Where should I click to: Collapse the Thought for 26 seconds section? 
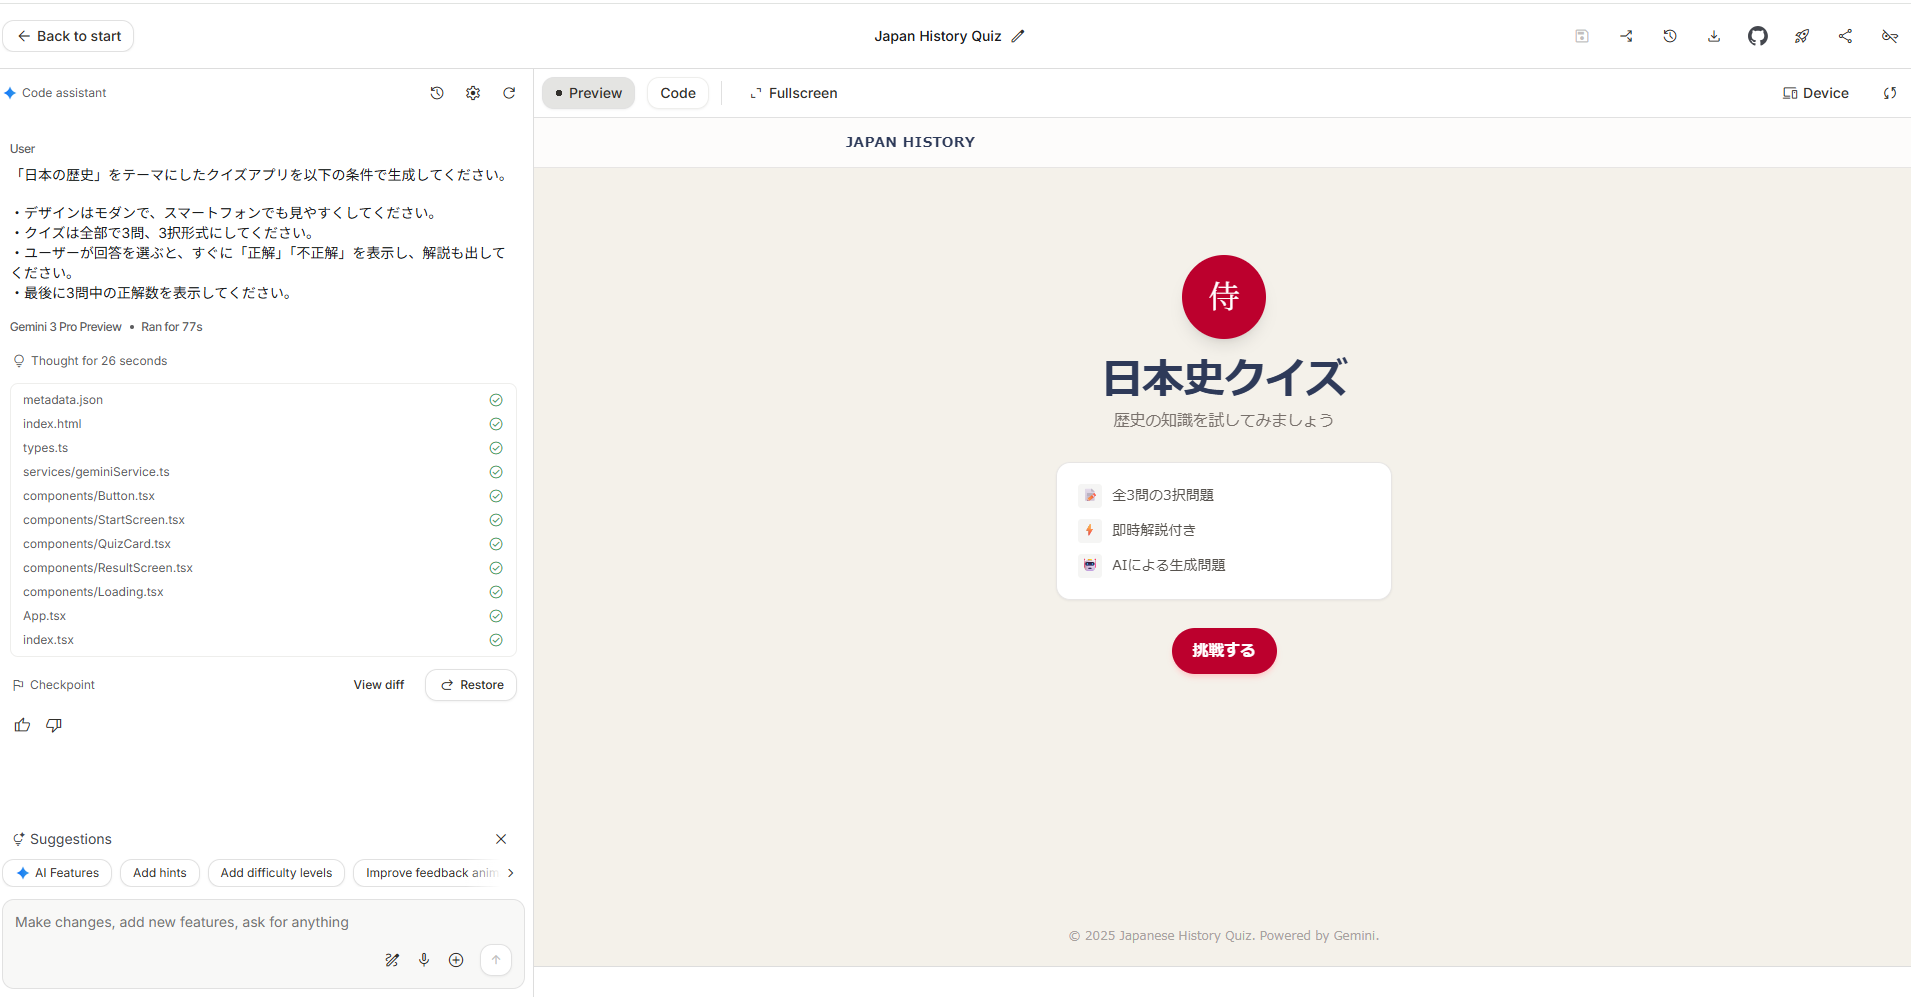[98, 360]
